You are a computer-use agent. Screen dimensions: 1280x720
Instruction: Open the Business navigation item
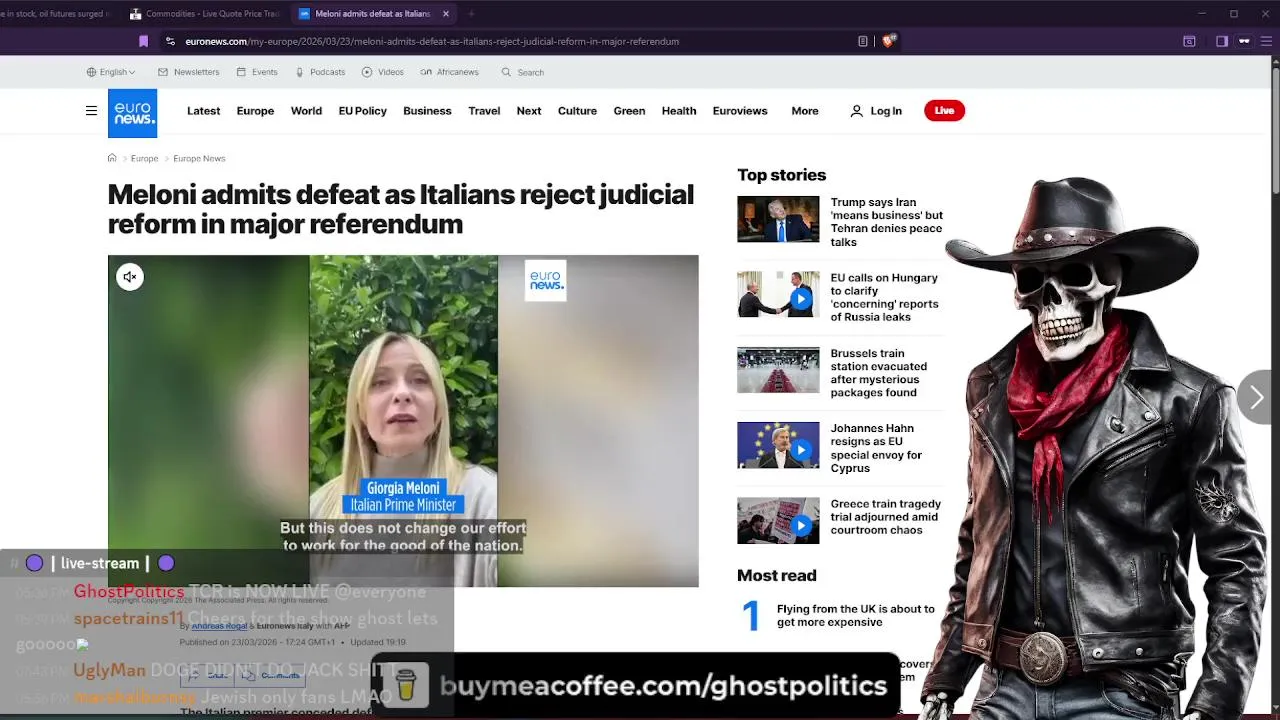pyautogui.click(x=427, y=111)
